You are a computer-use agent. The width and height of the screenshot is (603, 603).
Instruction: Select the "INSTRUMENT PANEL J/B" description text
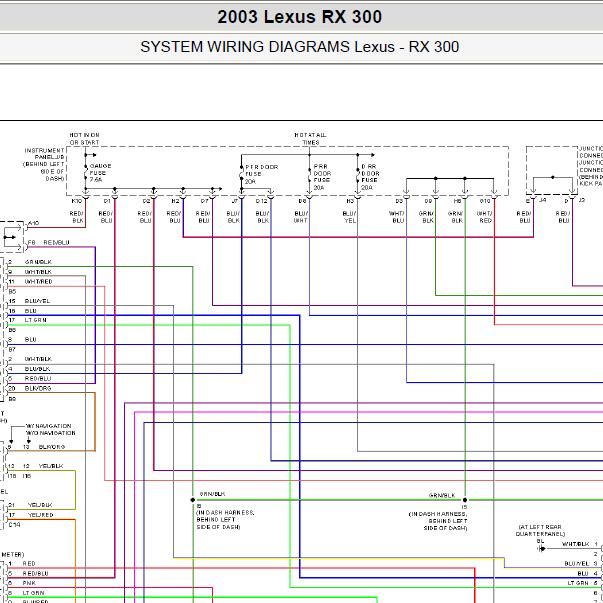[44, 164]
